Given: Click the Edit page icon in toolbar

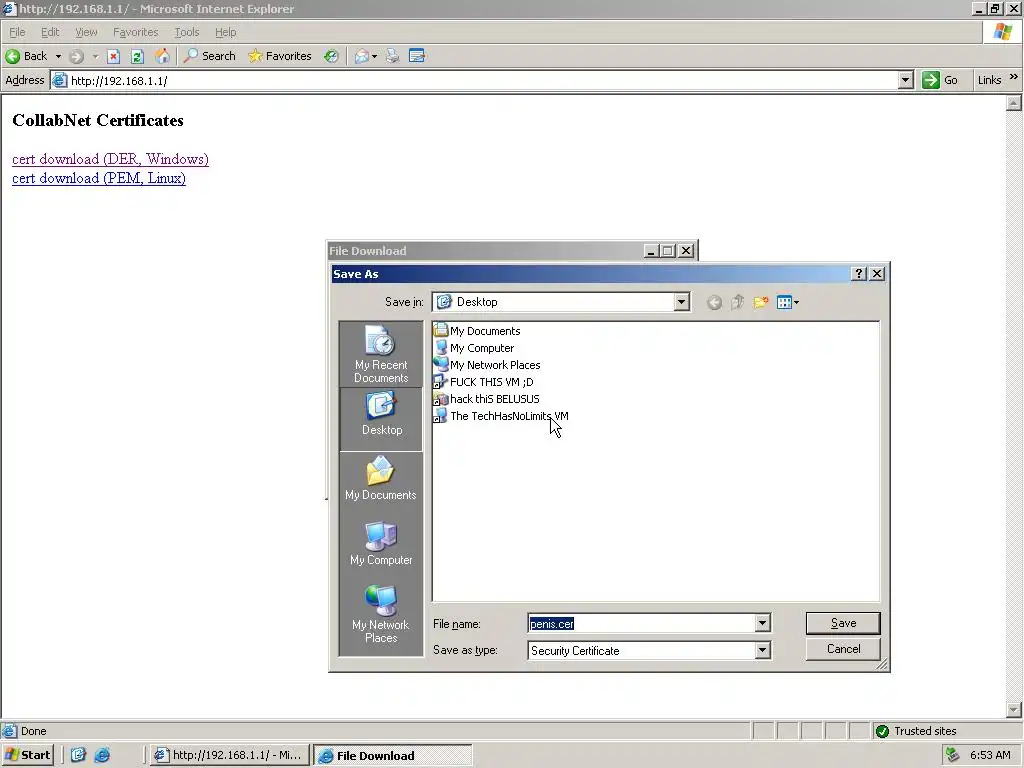Looking at the screenshot, I should [417, 56].
